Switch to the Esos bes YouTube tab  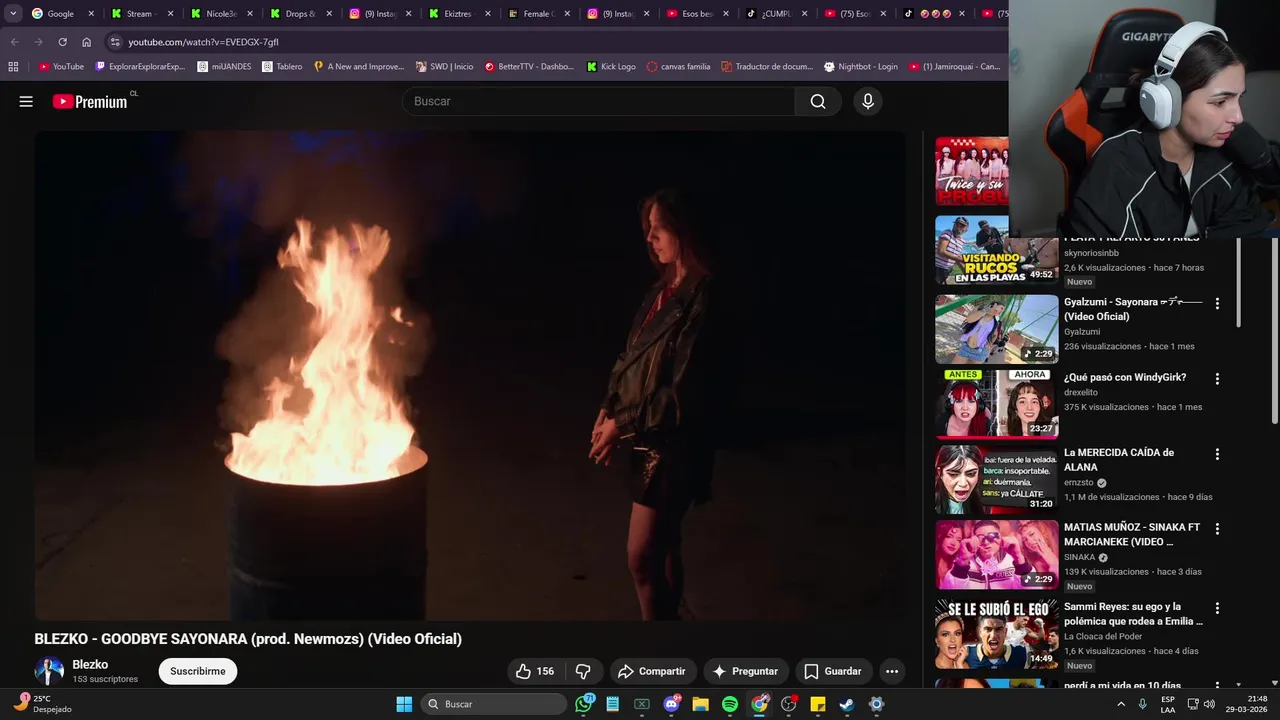point(696,14)
